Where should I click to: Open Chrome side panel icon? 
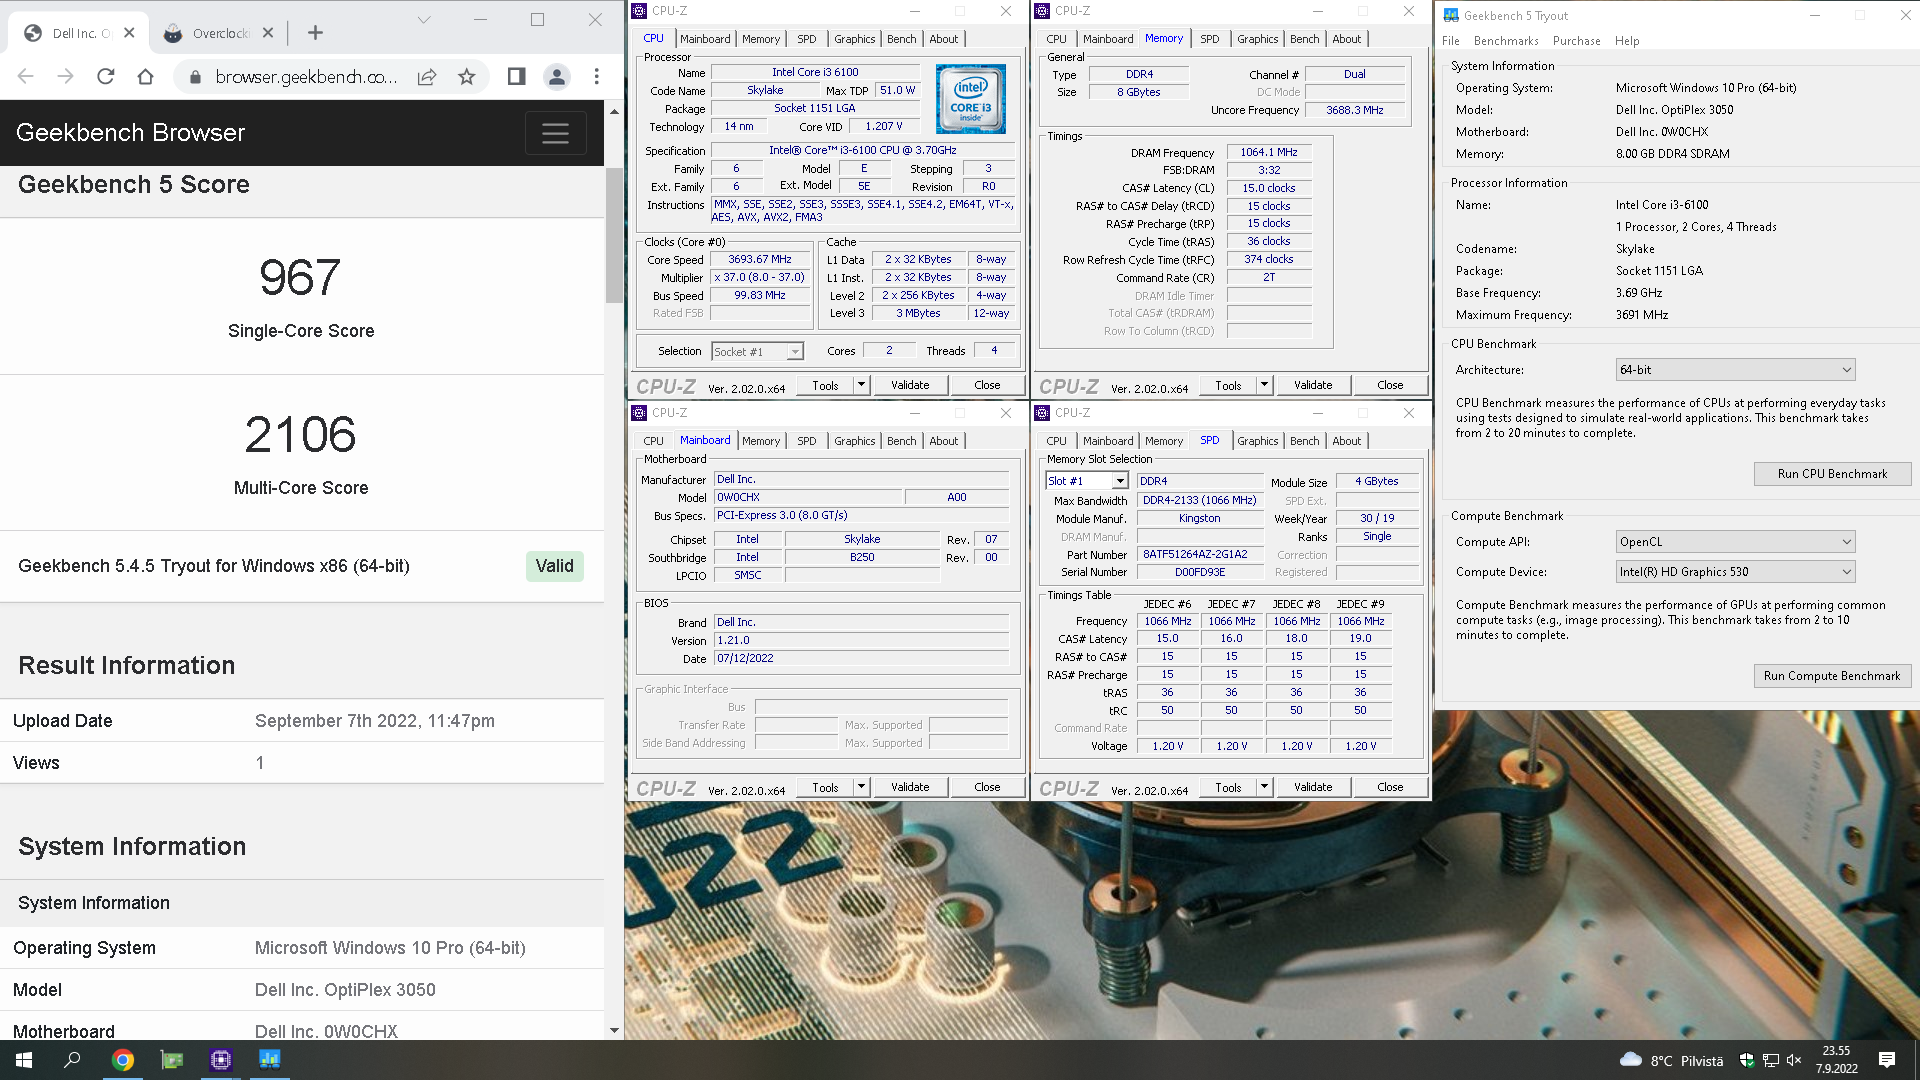[x=517, y=77]
